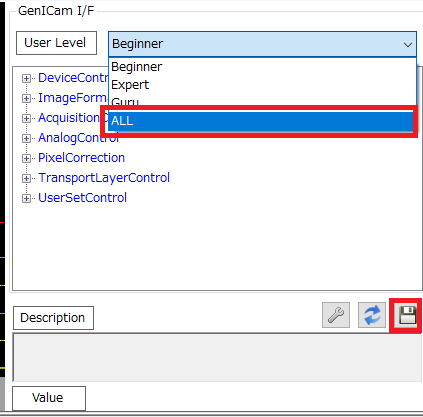423x417 pixels.
Task: Click the gray Description text area
Action: (x=217, y=357)
